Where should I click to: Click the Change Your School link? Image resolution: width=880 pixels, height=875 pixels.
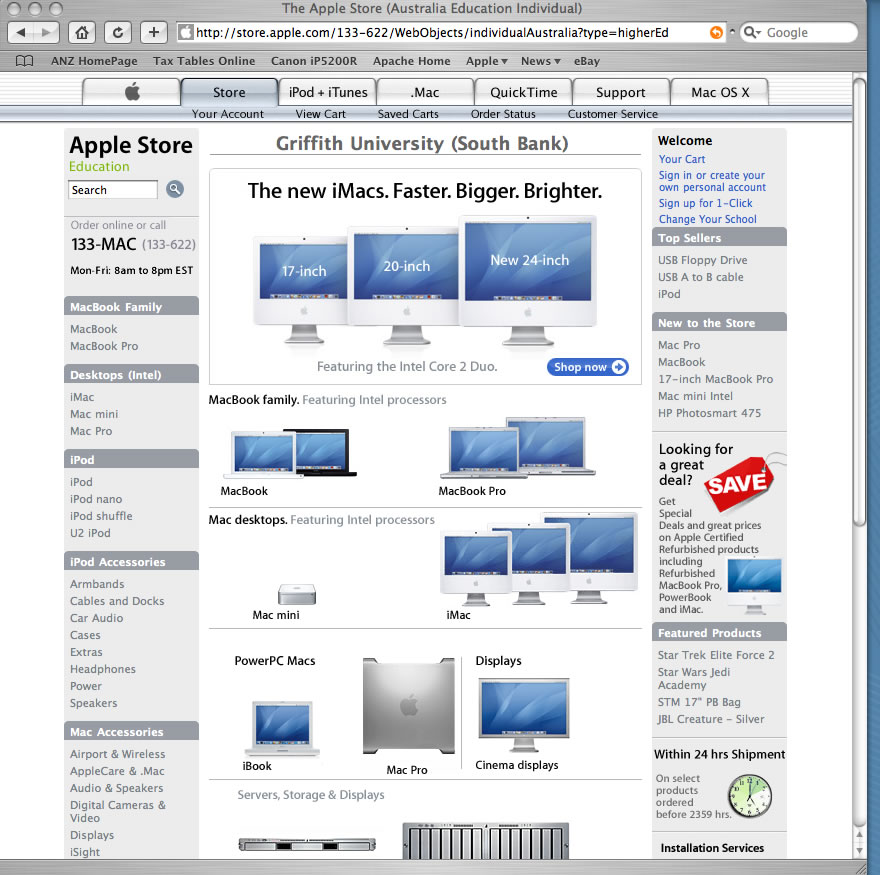click(x=707, y=219)
